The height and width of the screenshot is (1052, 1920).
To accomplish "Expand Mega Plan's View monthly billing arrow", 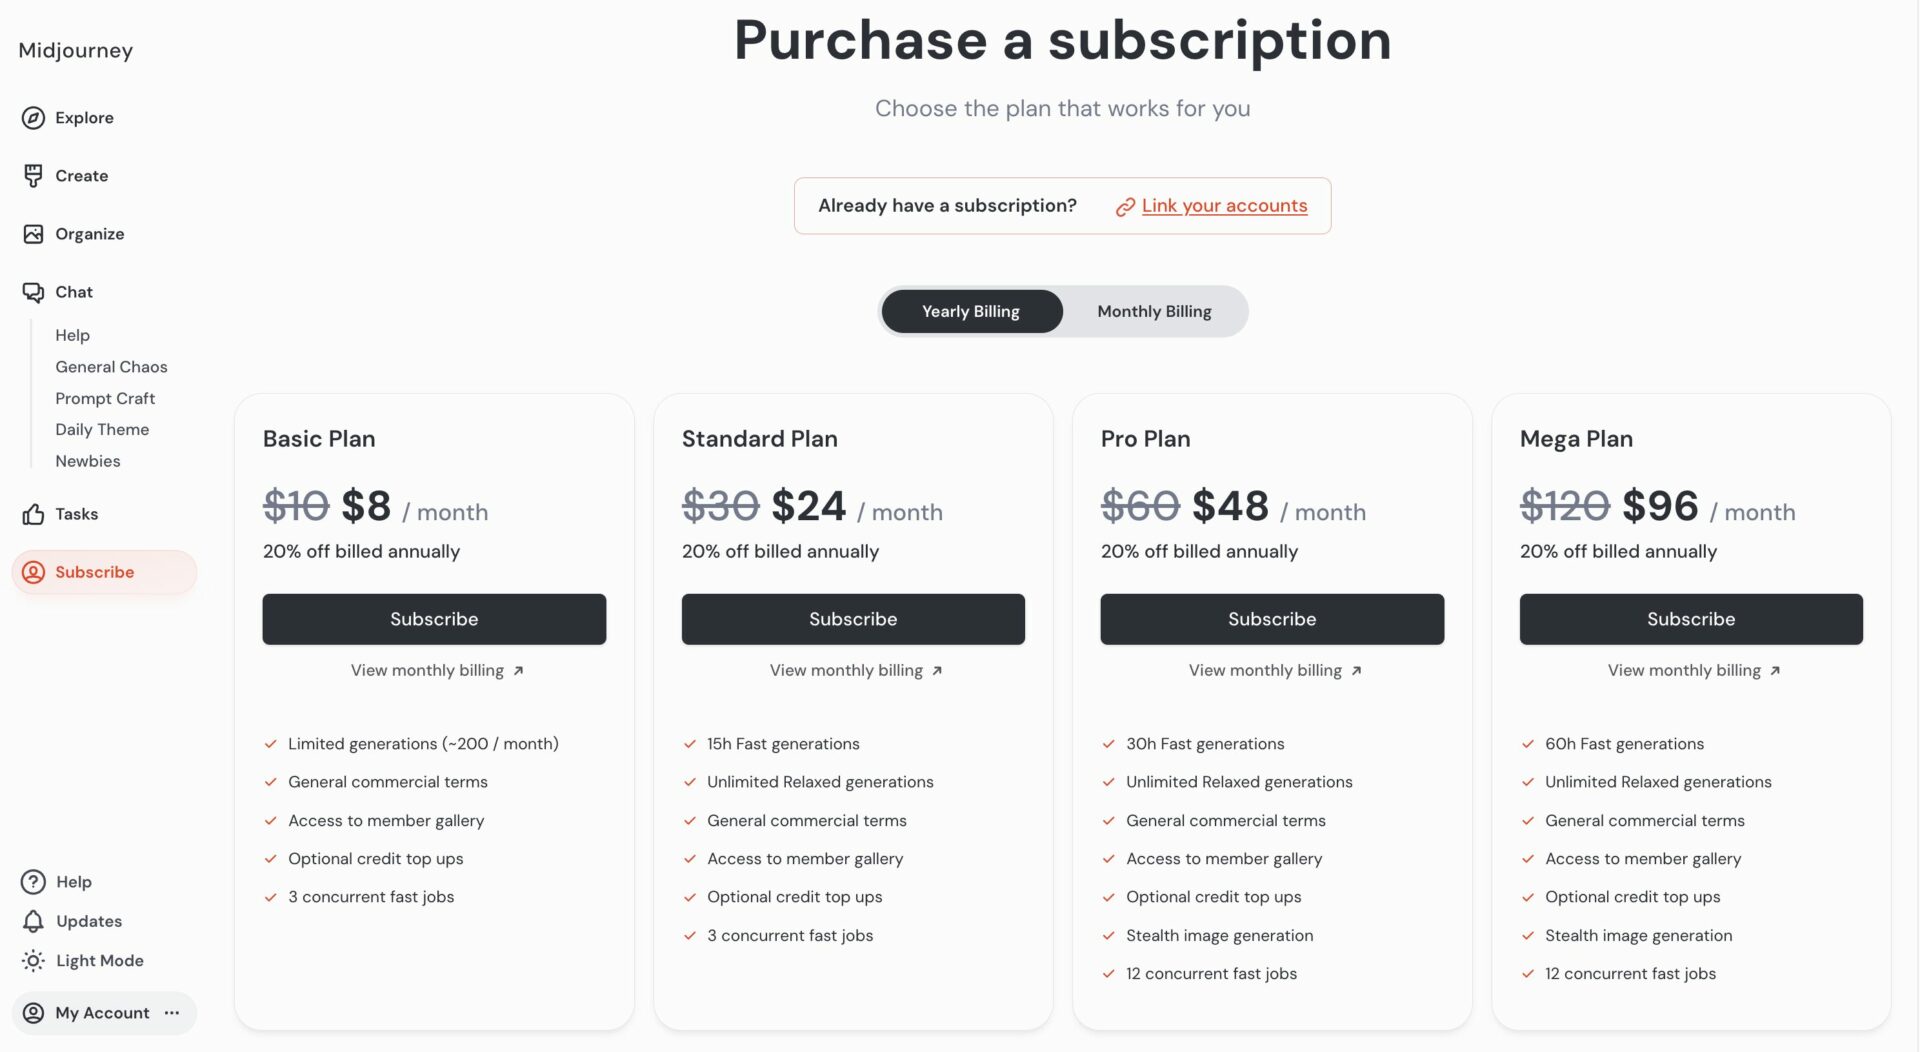I will click(1775, 671).
